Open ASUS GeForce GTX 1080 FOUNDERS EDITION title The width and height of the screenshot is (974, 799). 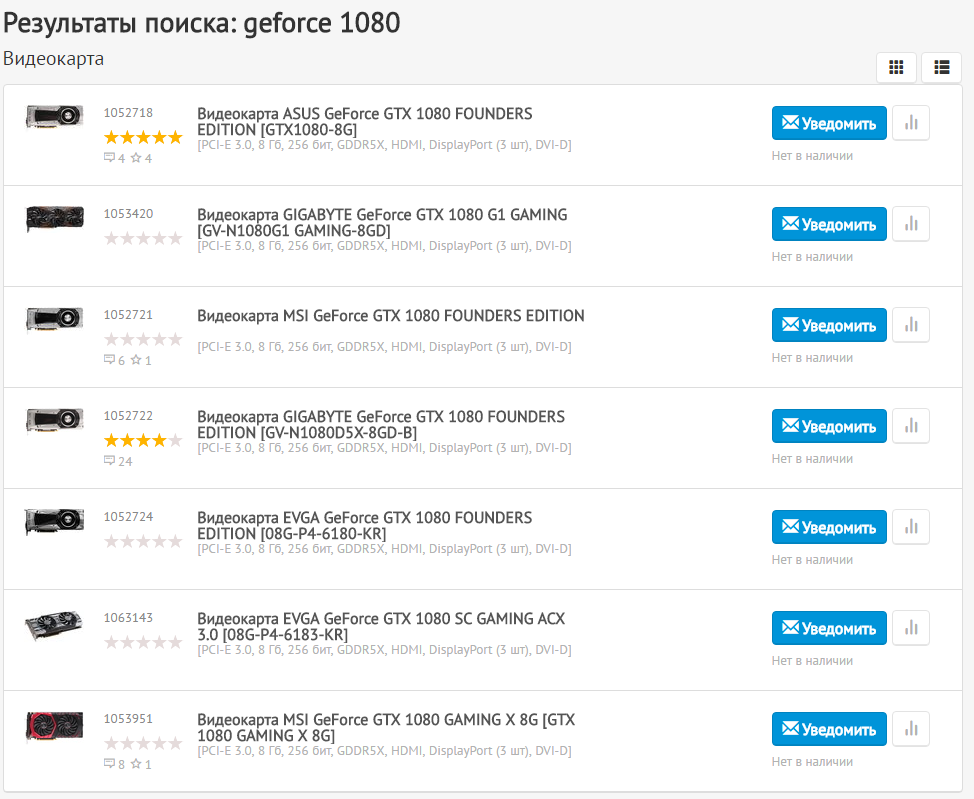(365, 122)
